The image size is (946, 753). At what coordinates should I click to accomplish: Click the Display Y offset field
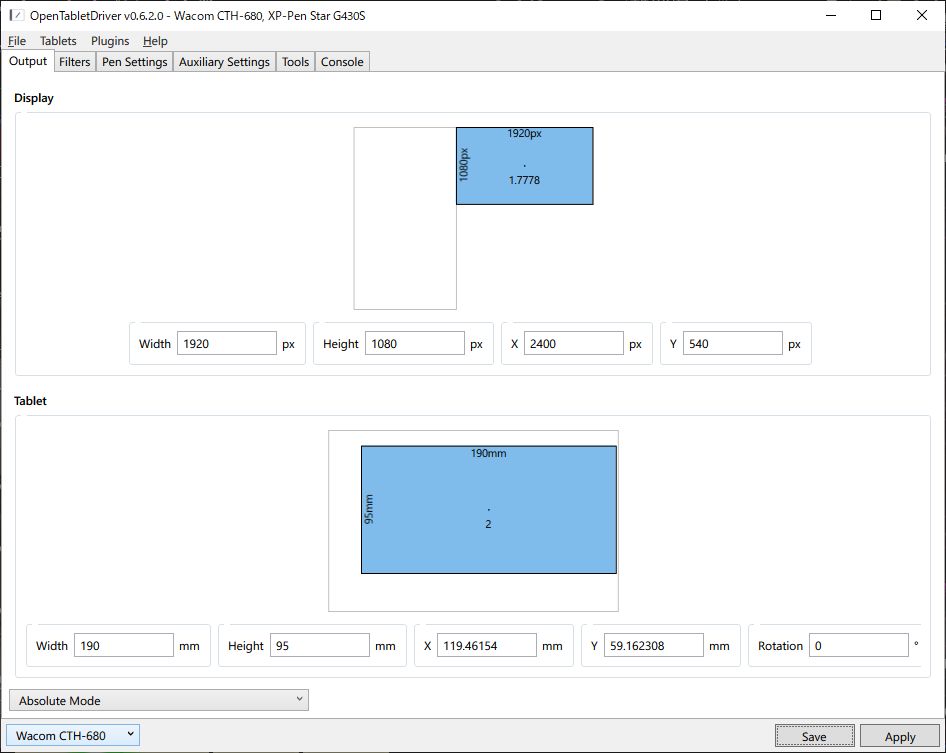(732, 343)
